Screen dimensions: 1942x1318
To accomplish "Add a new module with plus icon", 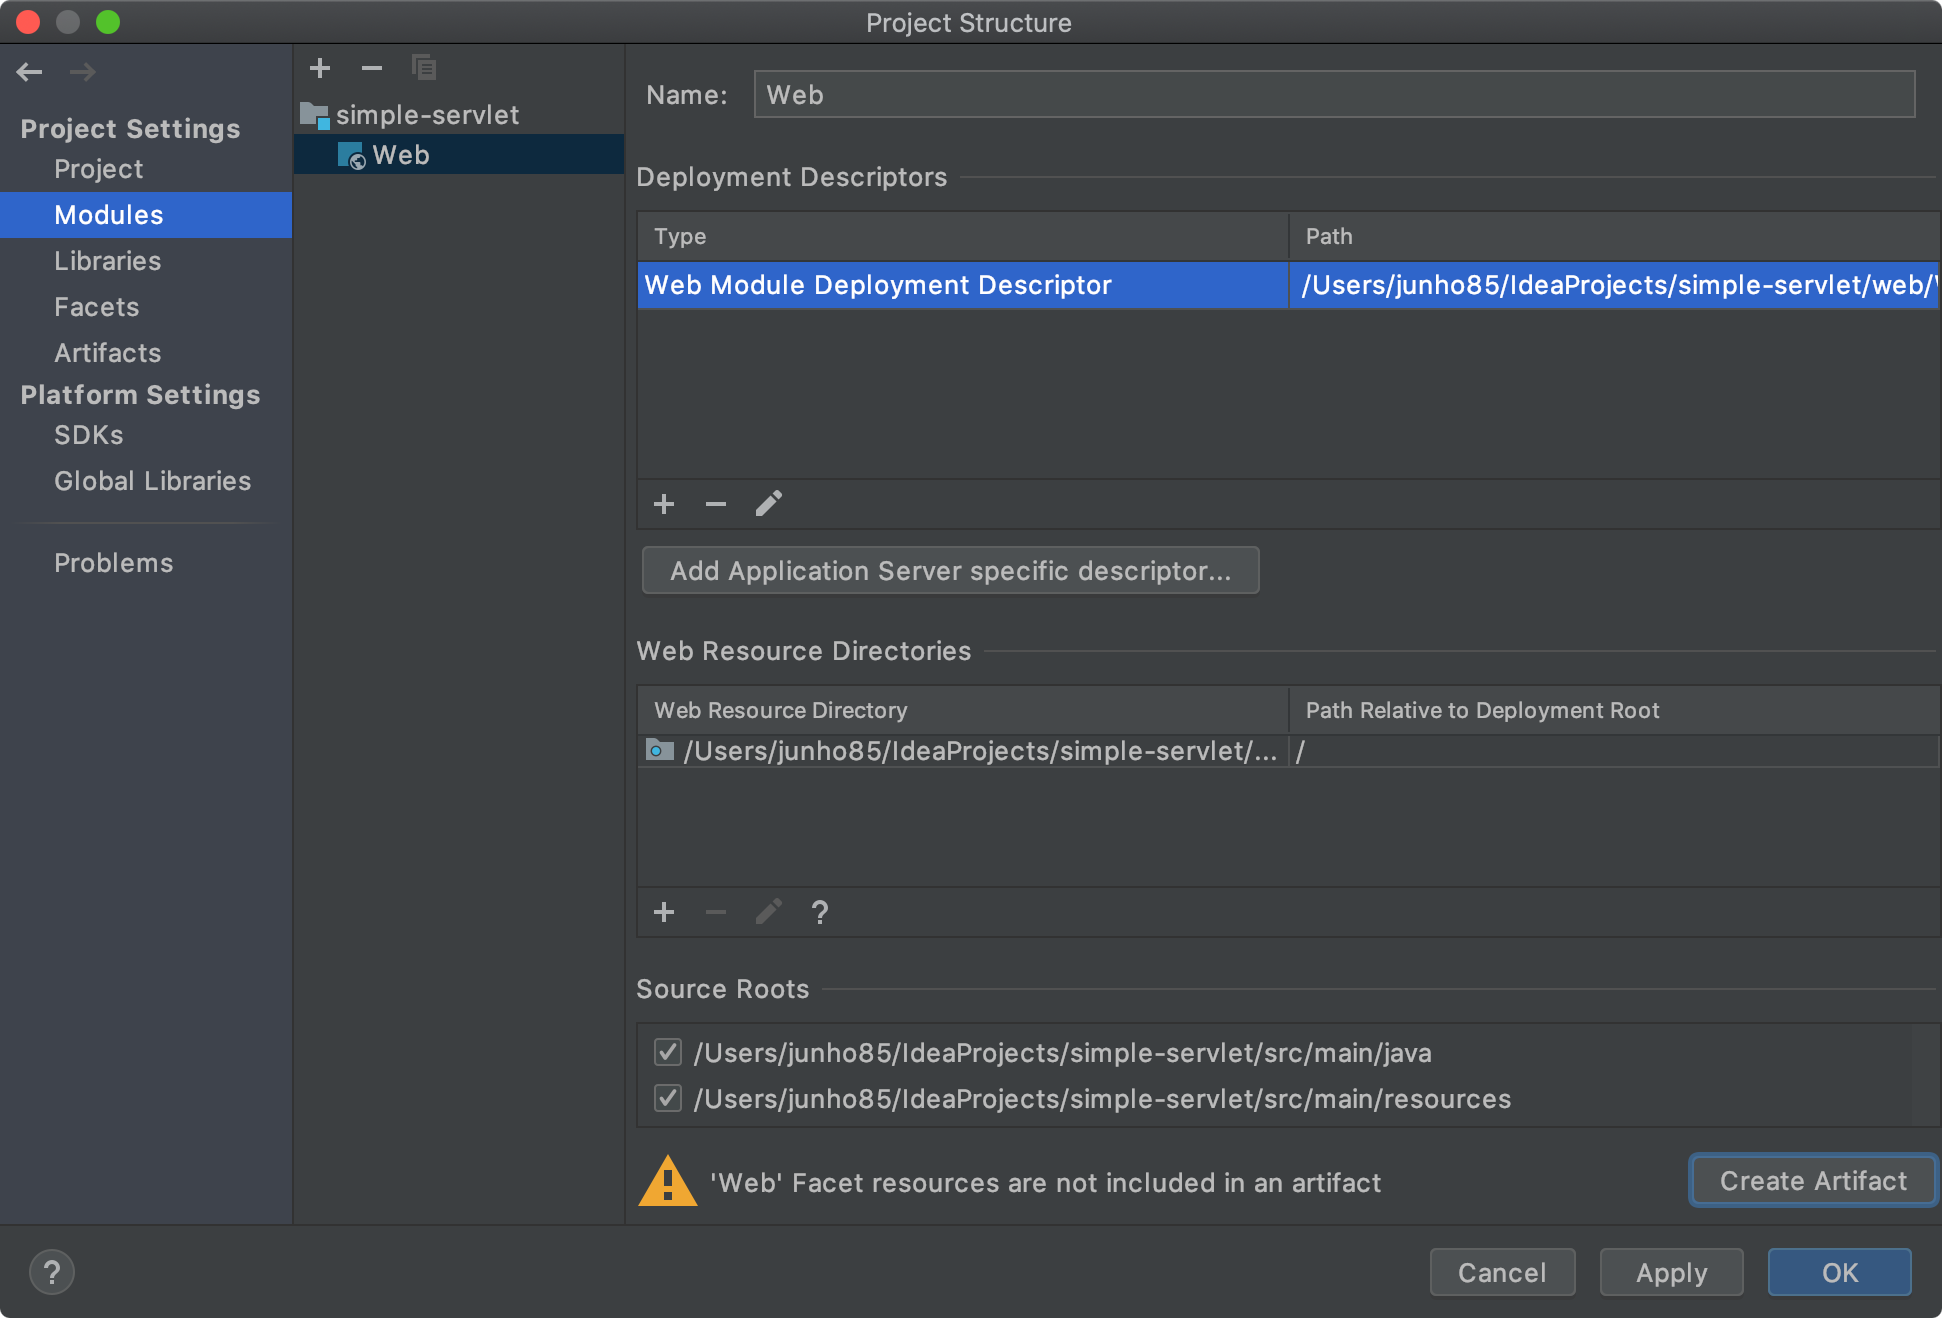I will (320, 68).
